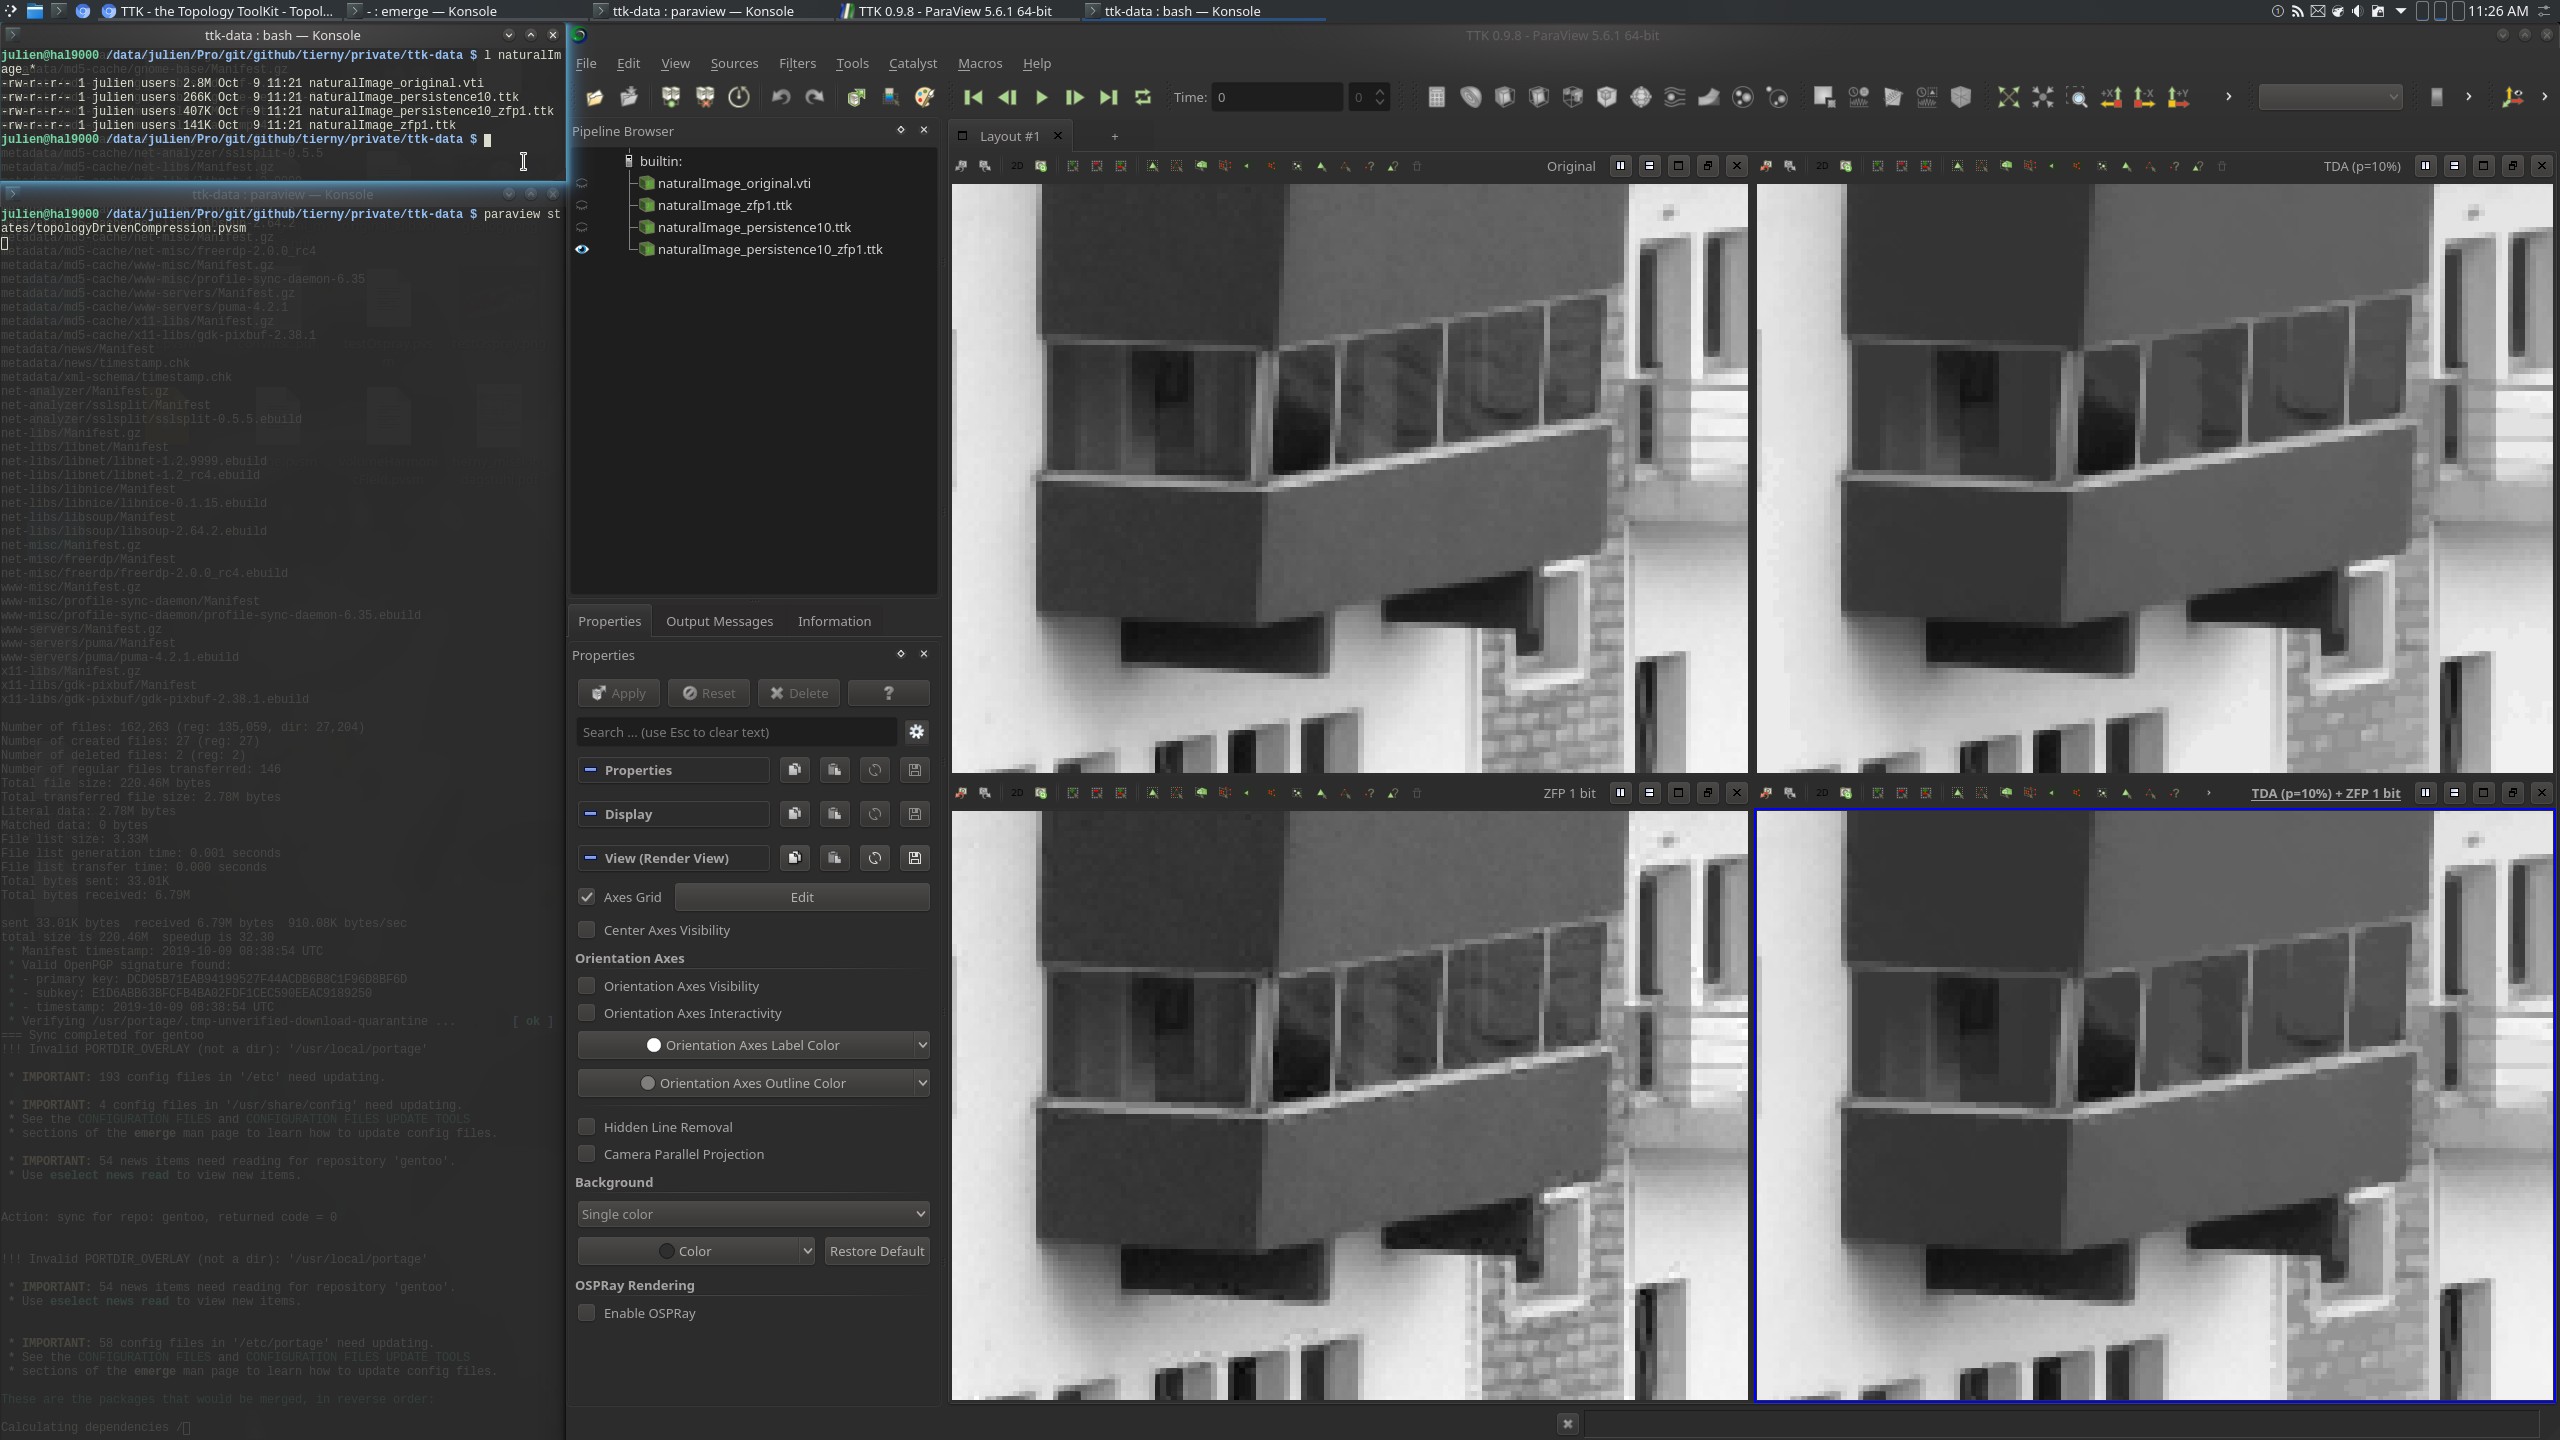2560x1440 pixels.
Task: Open color palette loader icon
Action: [x=924, y=97]
